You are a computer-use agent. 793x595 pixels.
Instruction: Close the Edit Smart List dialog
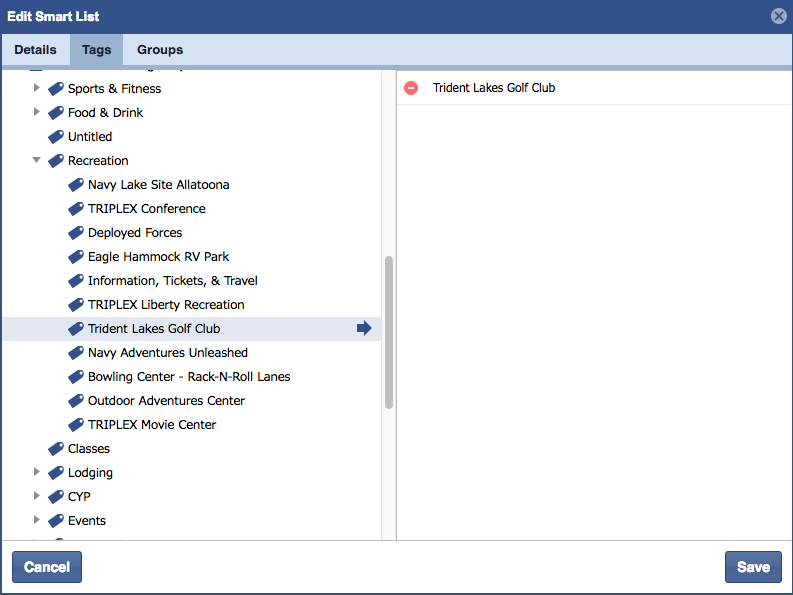point(778,16)
